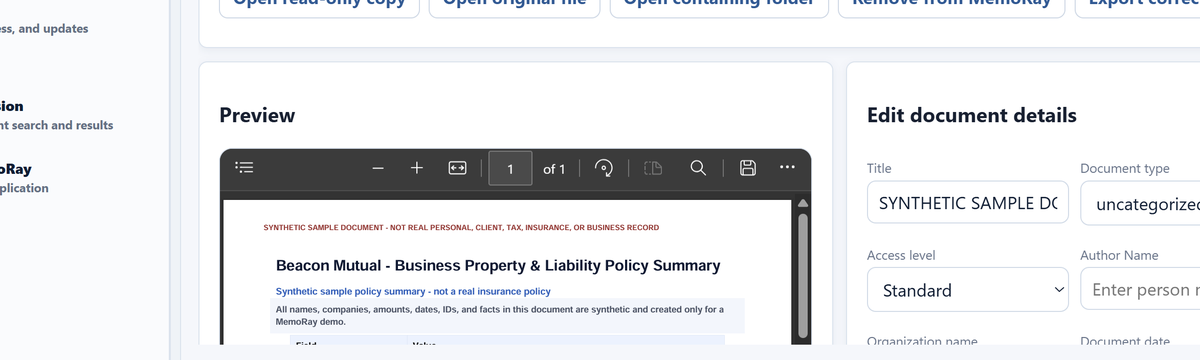
Task: Zoom in the PDF preview
Action: click(417, 168)
